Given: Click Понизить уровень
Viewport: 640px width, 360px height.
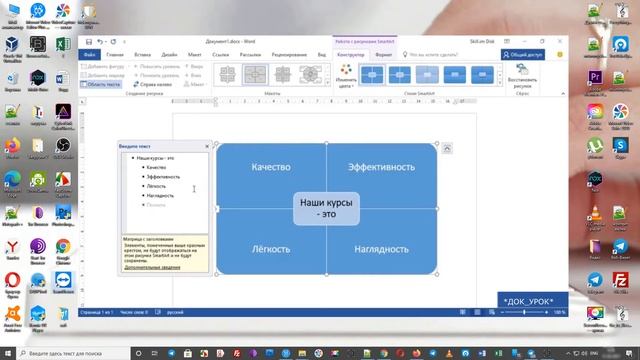Looking at the screenshot, I should 157,75.
